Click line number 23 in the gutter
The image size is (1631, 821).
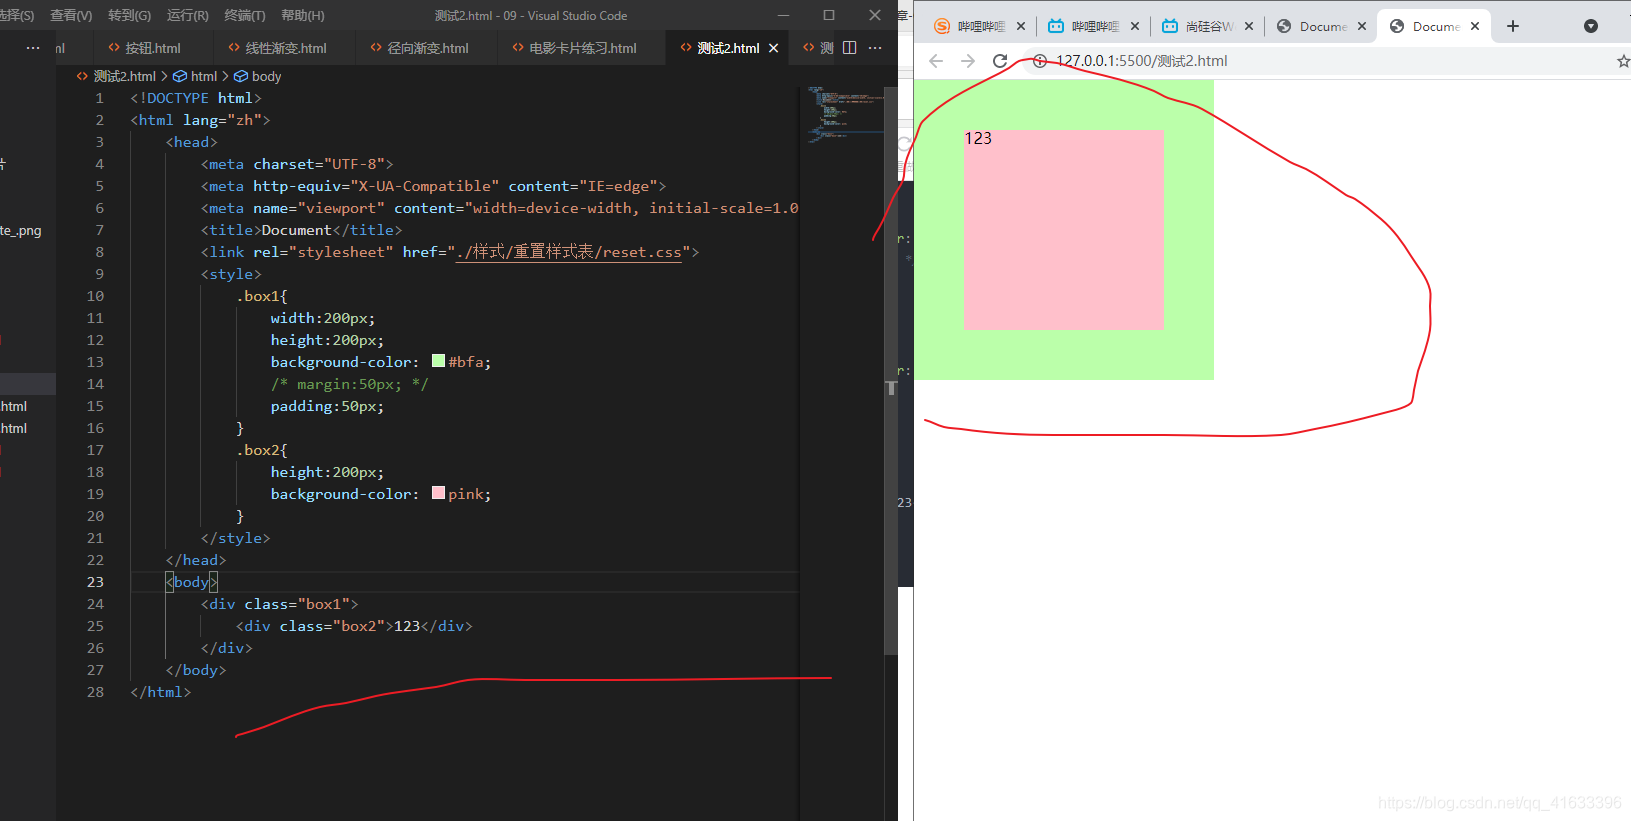(x=95, y=582)
